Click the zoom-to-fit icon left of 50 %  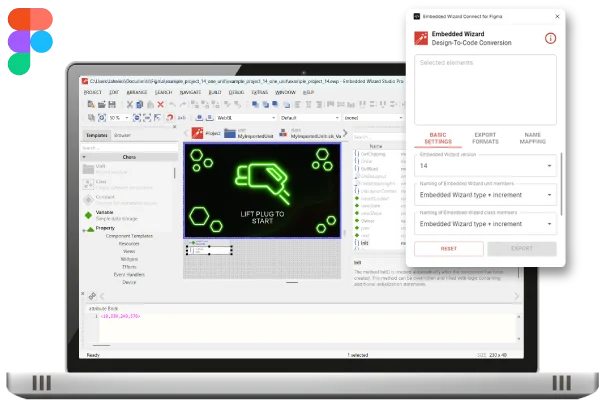click(102, 118)
